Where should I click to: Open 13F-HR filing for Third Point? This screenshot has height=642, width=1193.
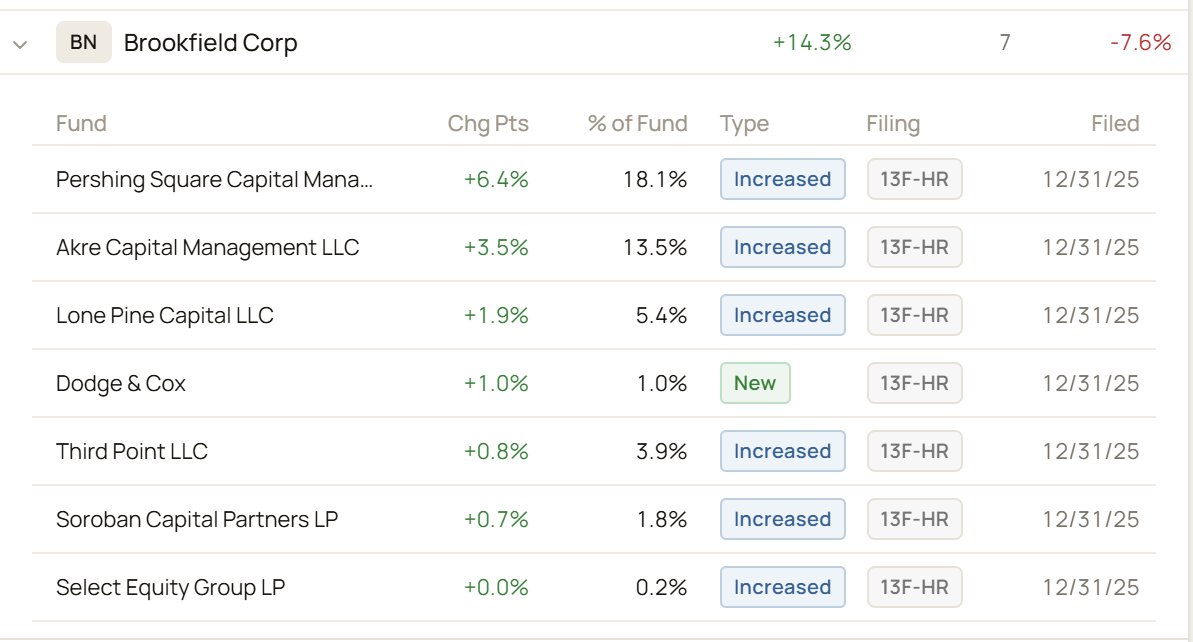(914, 451)
